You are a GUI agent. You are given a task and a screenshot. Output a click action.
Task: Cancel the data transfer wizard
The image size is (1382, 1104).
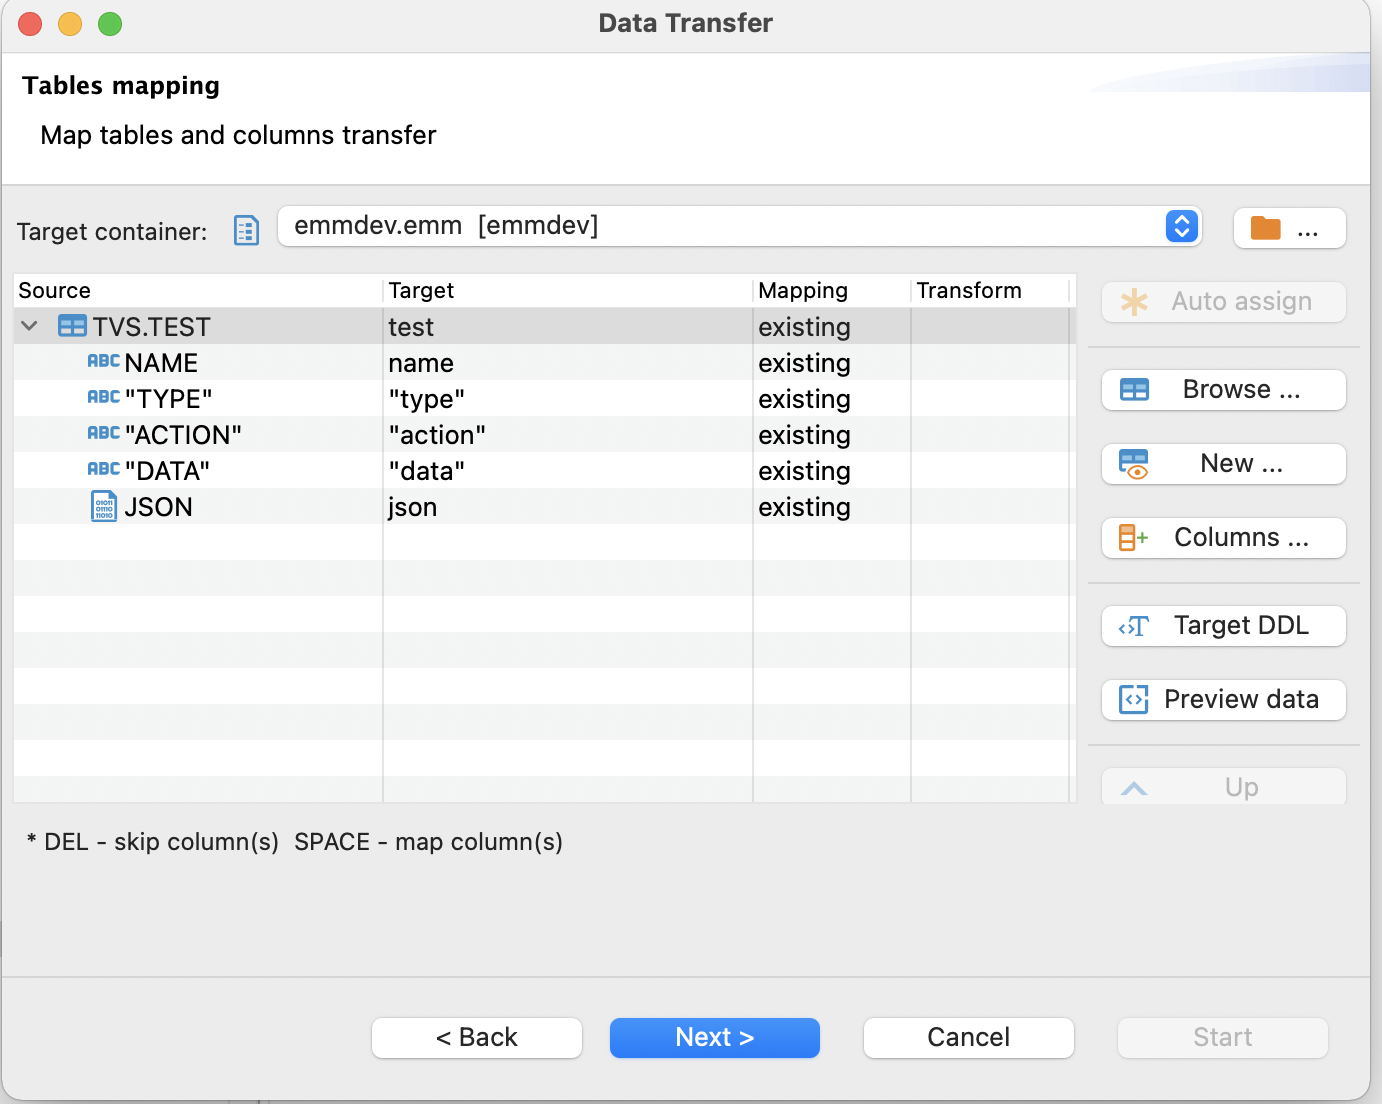click(x=967, y=1037)
